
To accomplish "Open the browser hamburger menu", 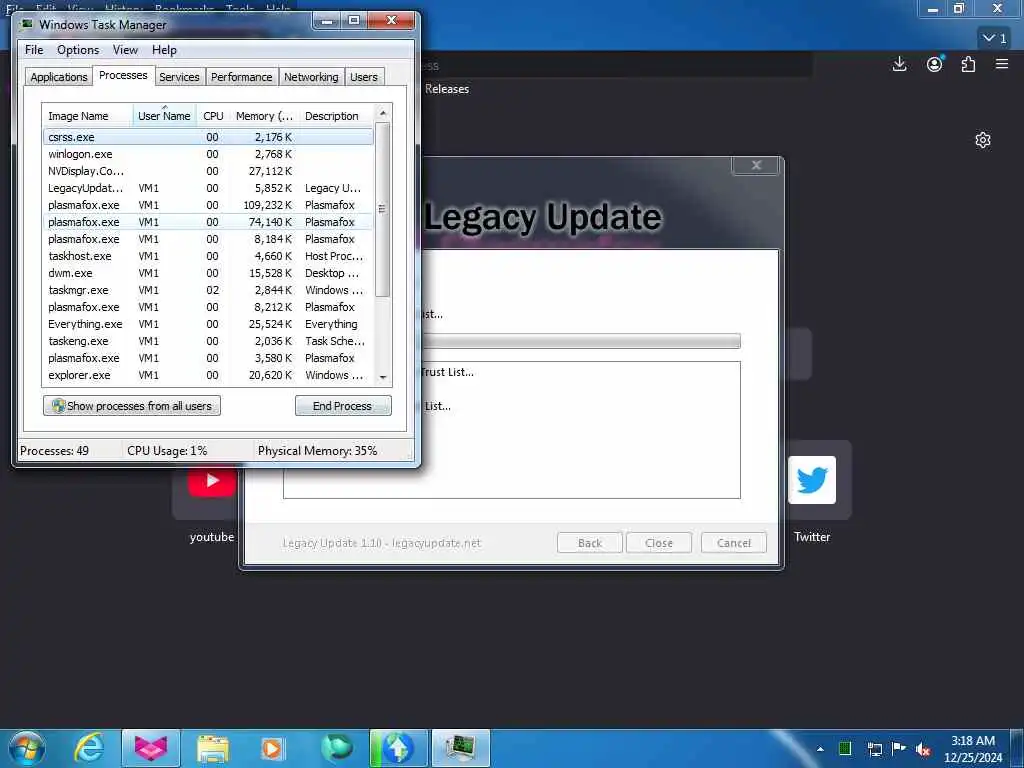I will click(x=1002, y=64).
